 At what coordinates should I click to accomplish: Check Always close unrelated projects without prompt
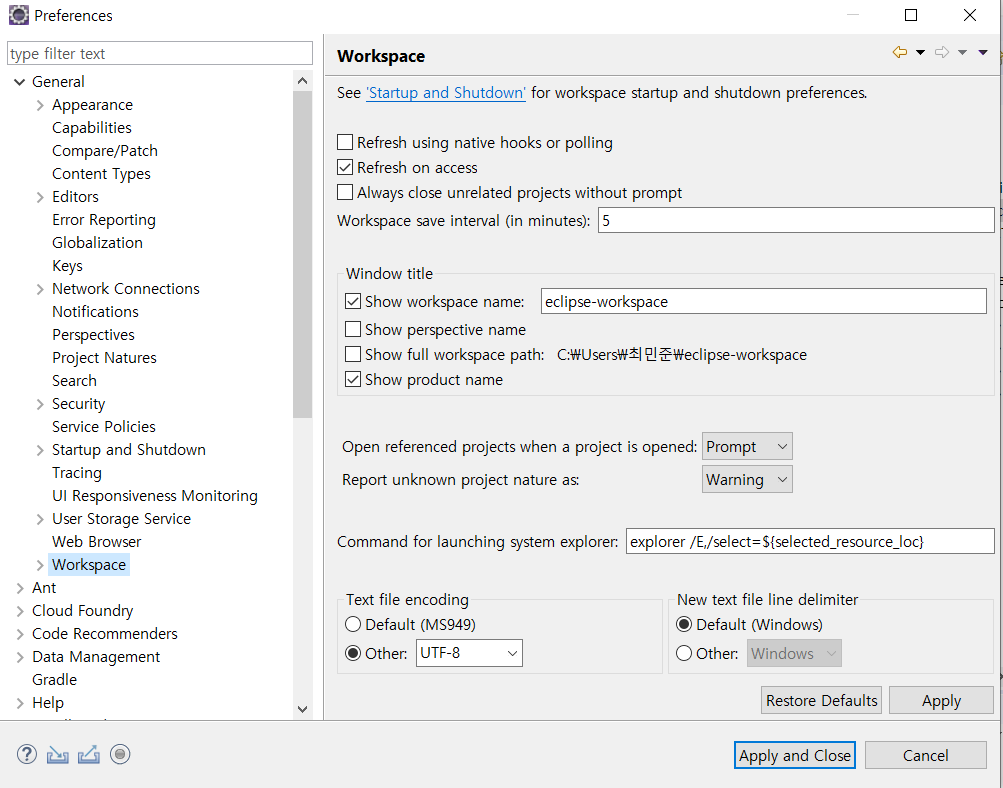point(345,193)
